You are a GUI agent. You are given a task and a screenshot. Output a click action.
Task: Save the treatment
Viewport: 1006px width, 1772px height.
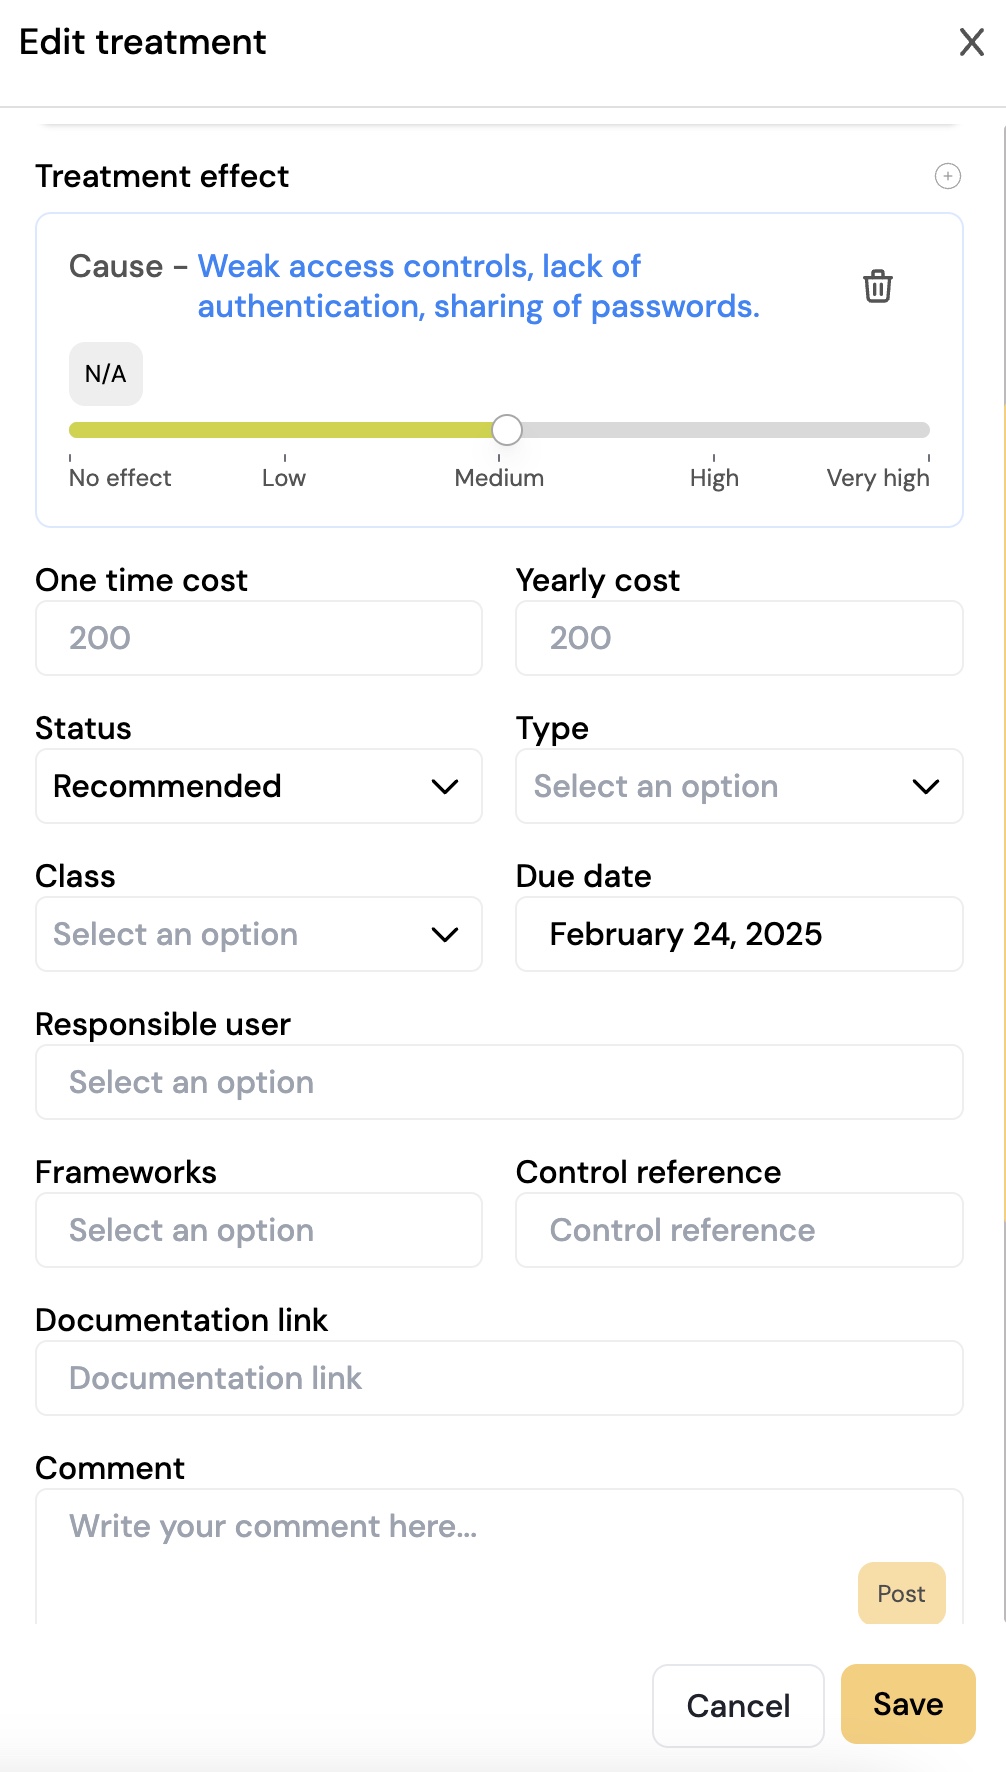(x=908, y=1704)
